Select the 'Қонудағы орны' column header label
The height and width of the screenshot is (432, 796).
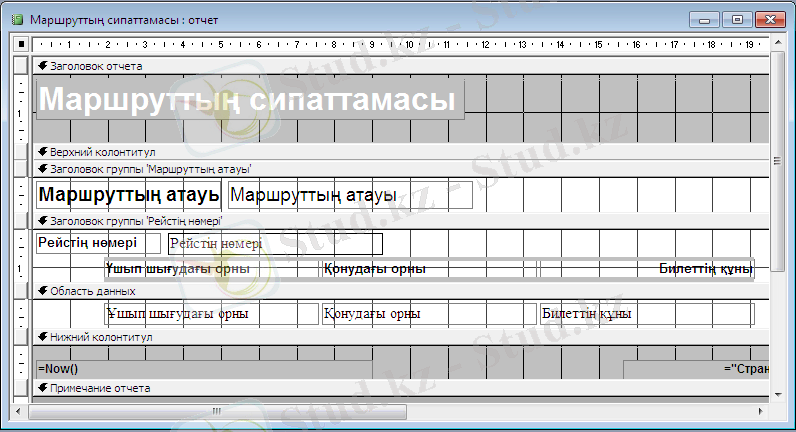(x=429, y=269)
